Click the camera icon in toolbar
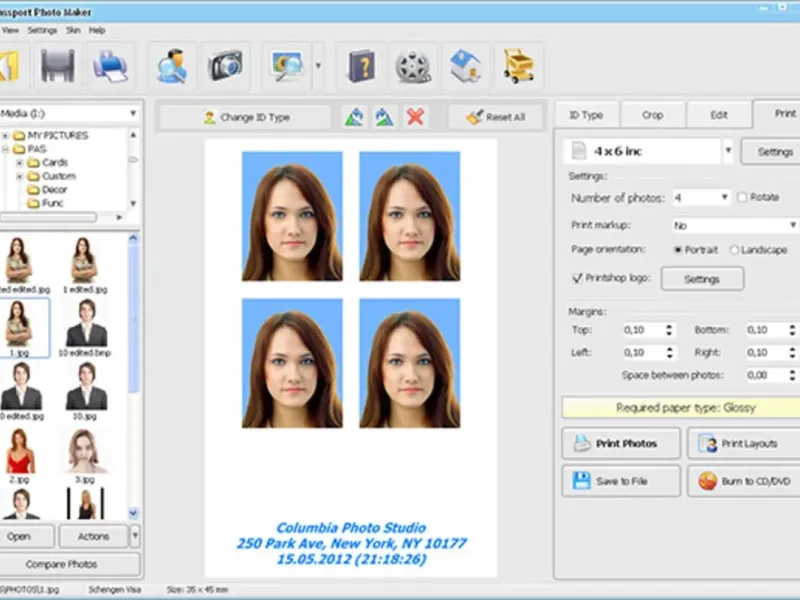Image resolution: width=800 pixels, height=600 pixels. (226, 66)
